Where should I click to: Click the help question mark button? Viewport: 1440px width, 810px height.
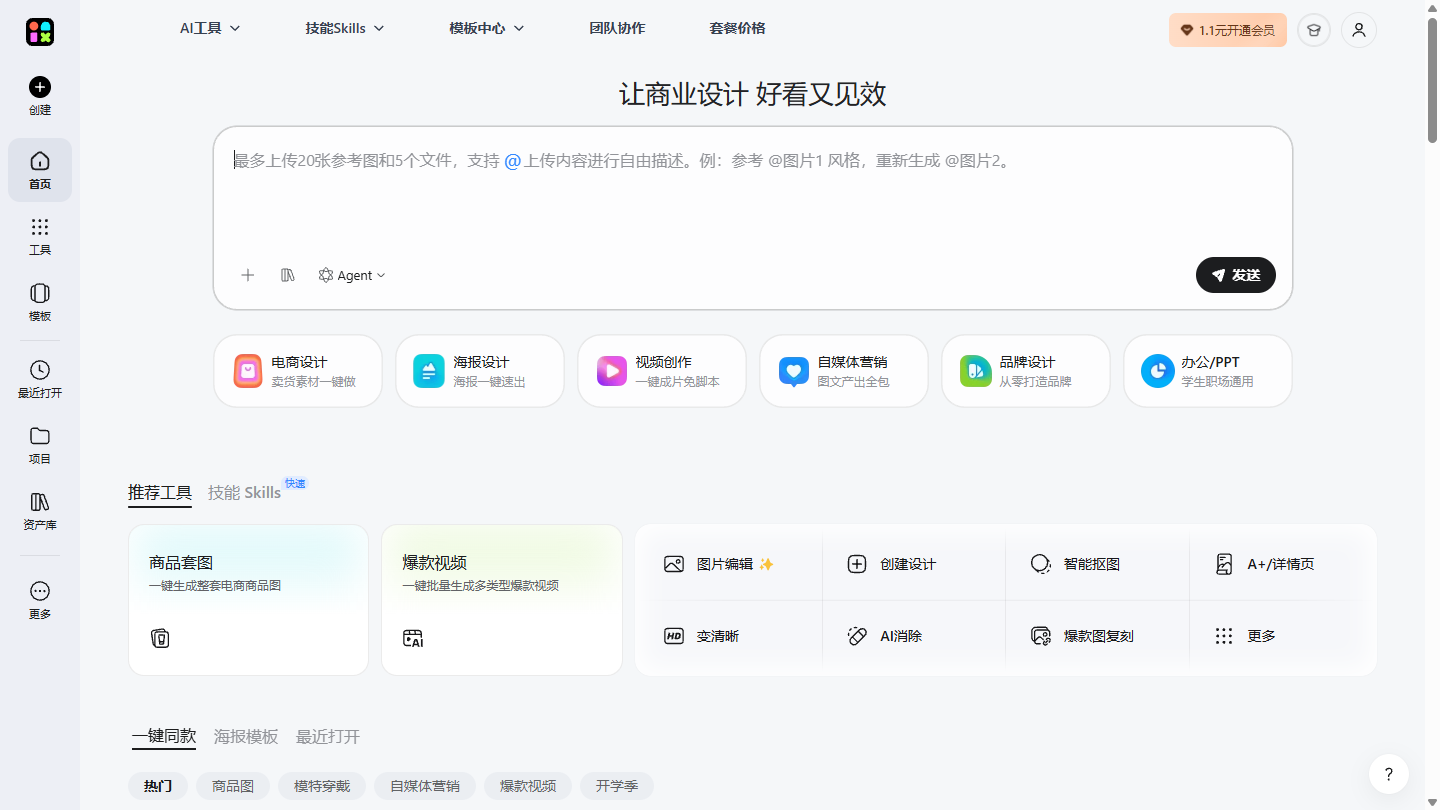[1389, 774]
